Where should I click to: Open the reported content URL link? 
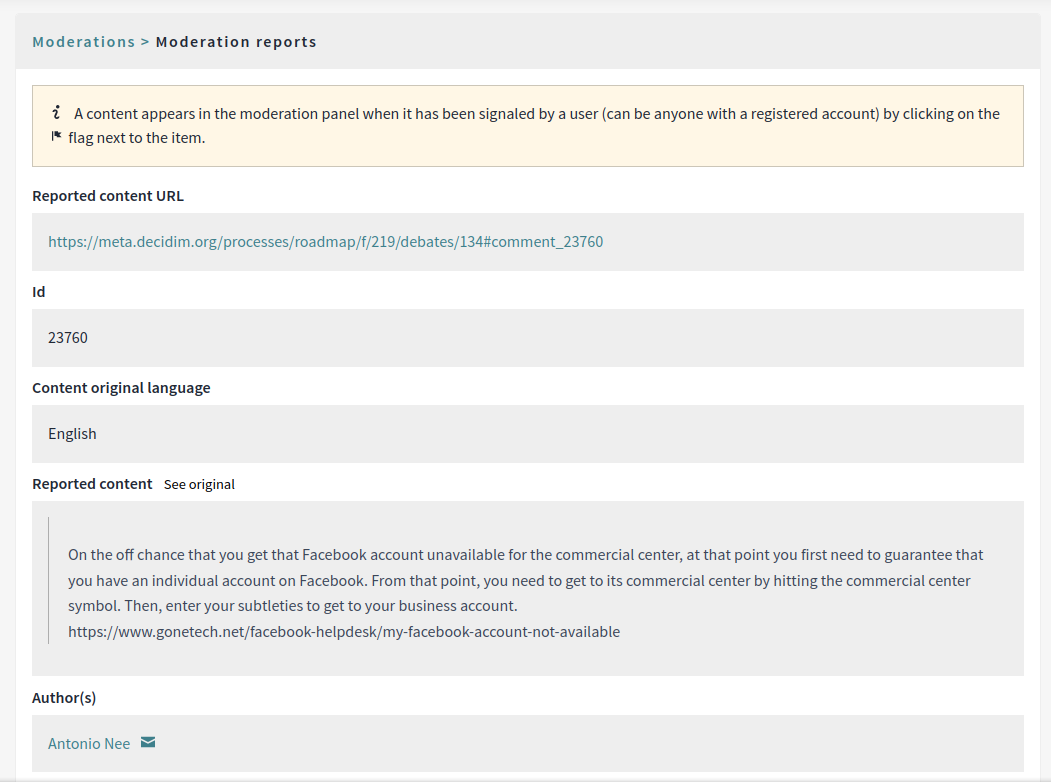point(326,242)
